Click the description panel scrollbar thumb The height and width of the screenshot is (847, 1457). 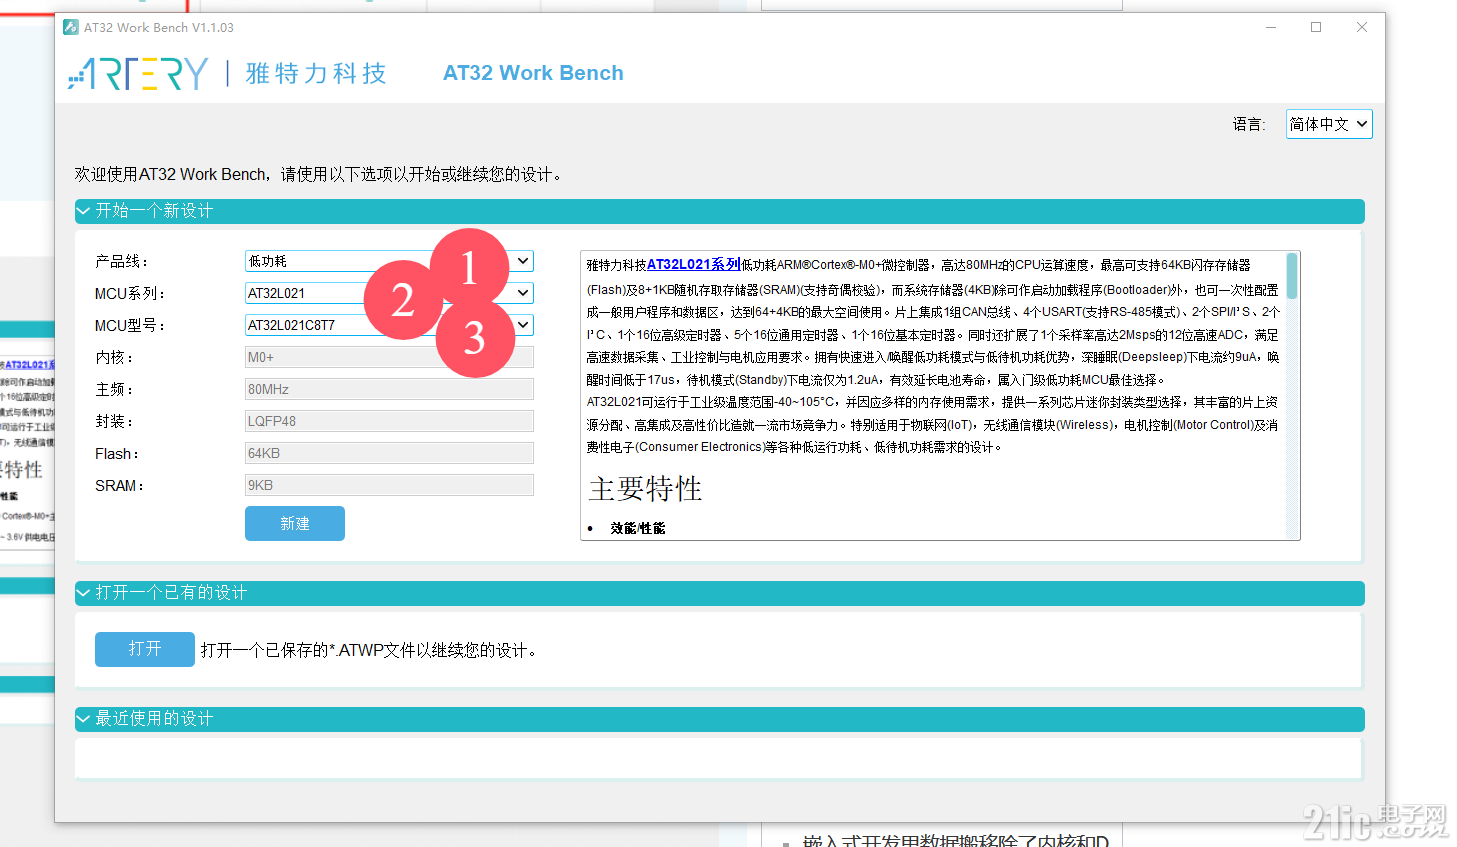(x=1292, y=276)
